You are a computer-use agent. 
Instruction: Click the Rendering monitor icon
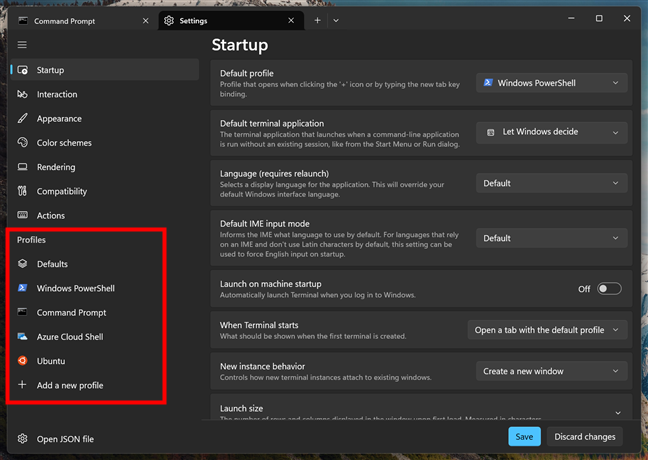point(22,167)
